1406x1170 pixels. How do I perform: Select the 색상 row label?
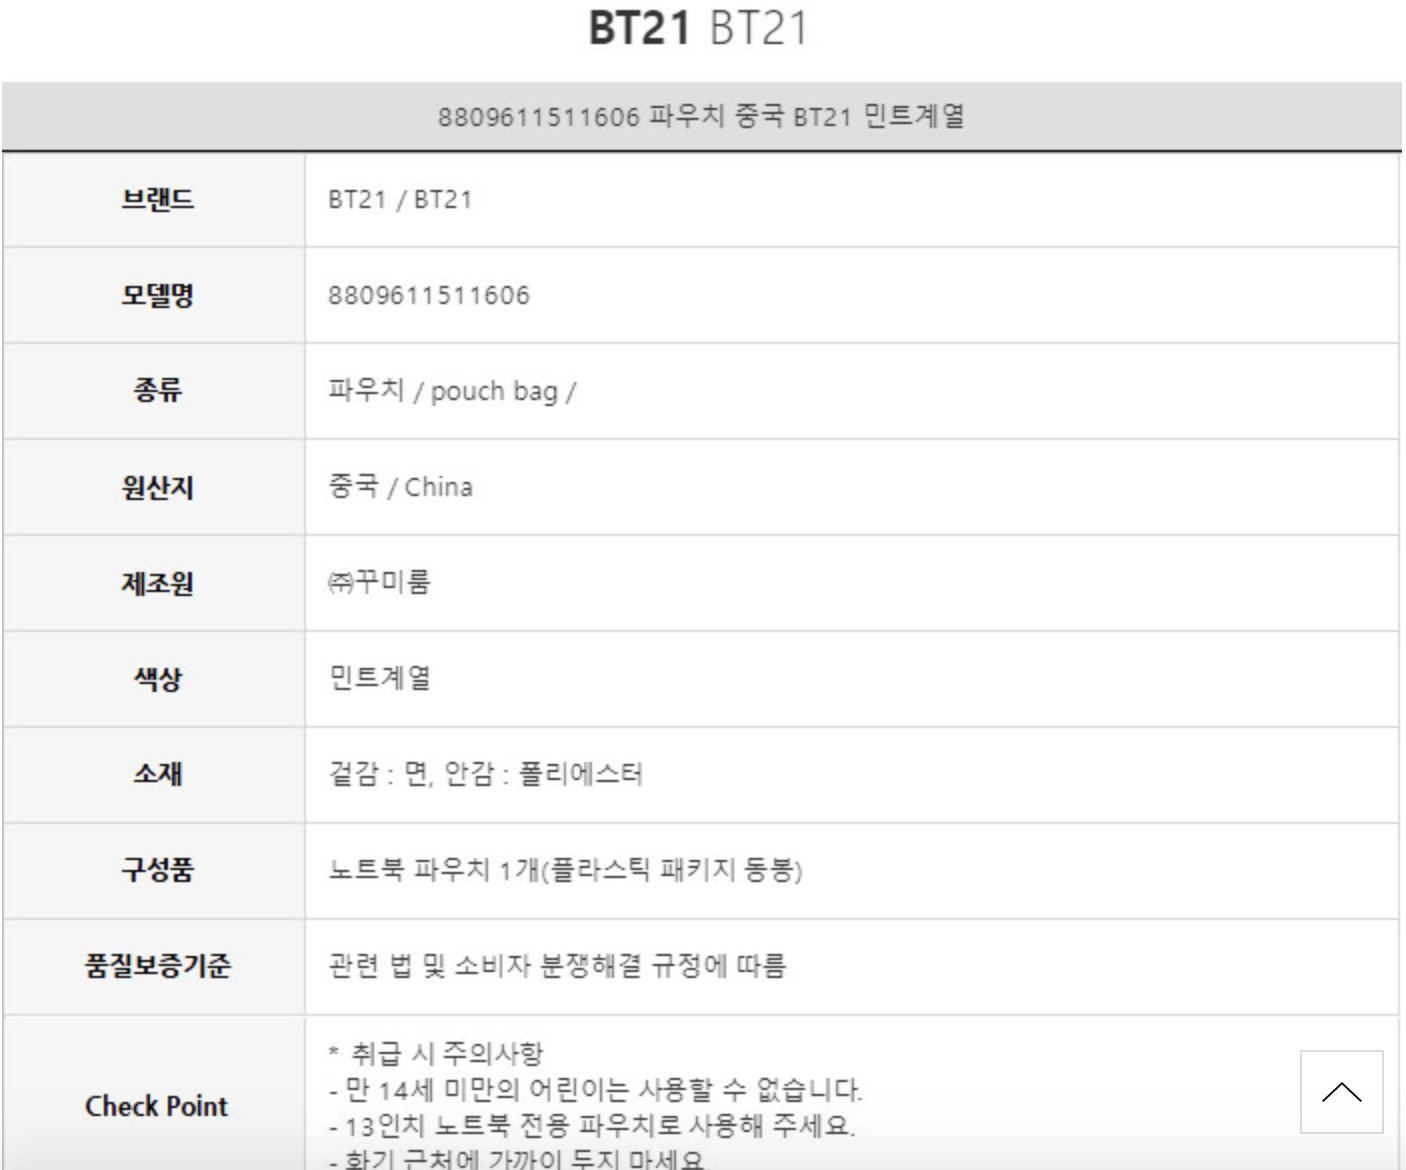coord(157,679)
